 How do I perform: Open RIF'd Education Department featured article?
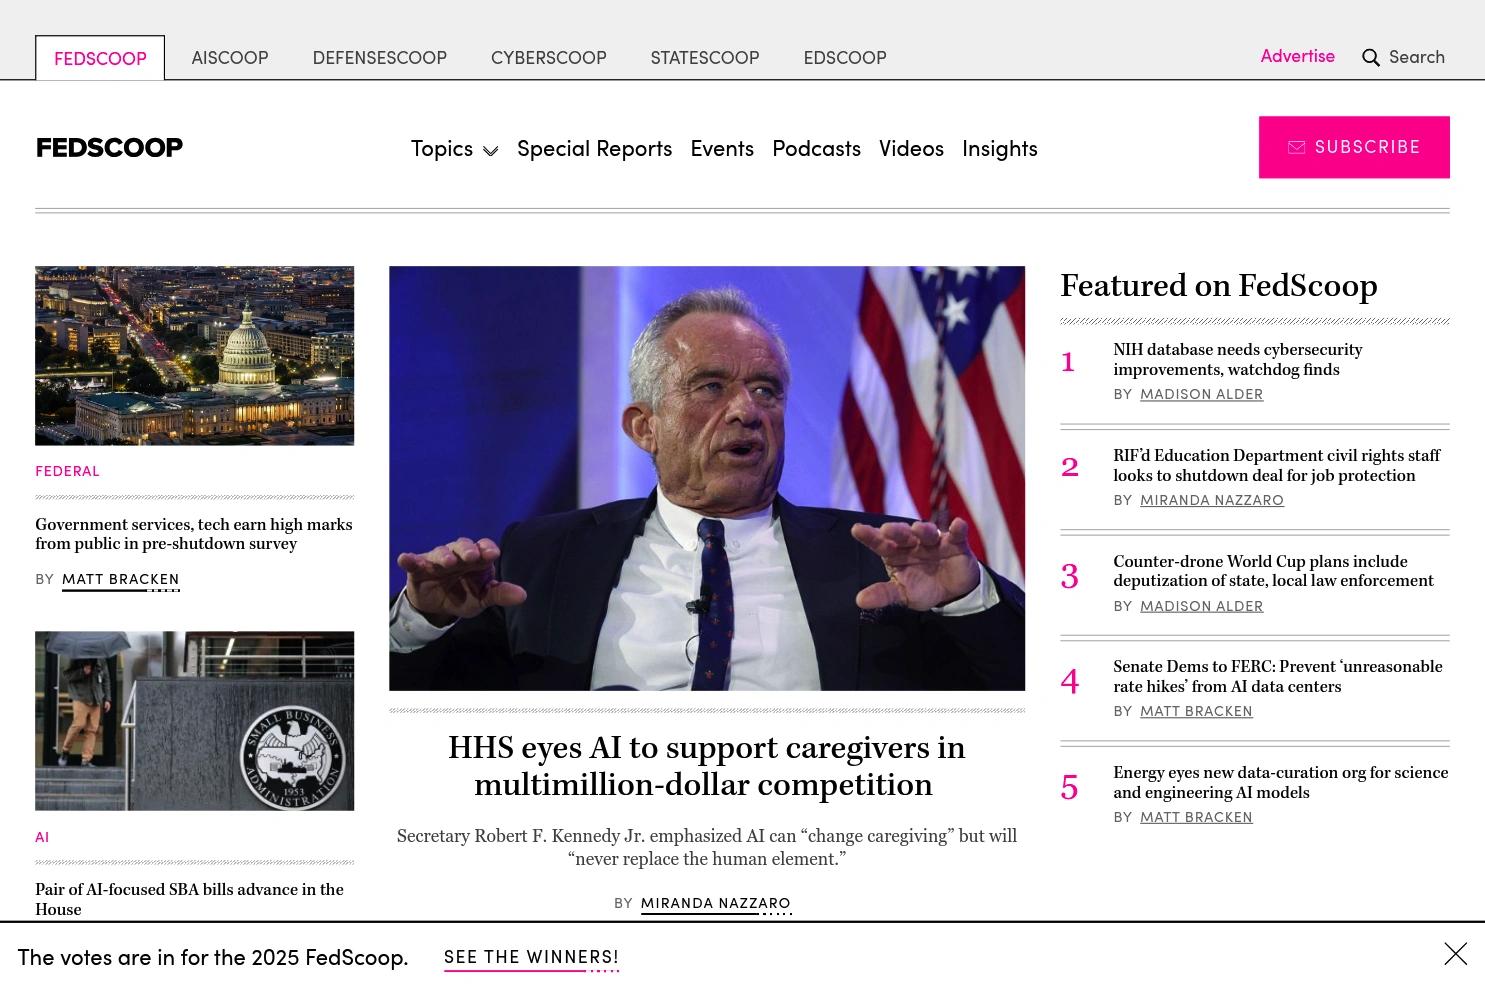[1277, 465]
